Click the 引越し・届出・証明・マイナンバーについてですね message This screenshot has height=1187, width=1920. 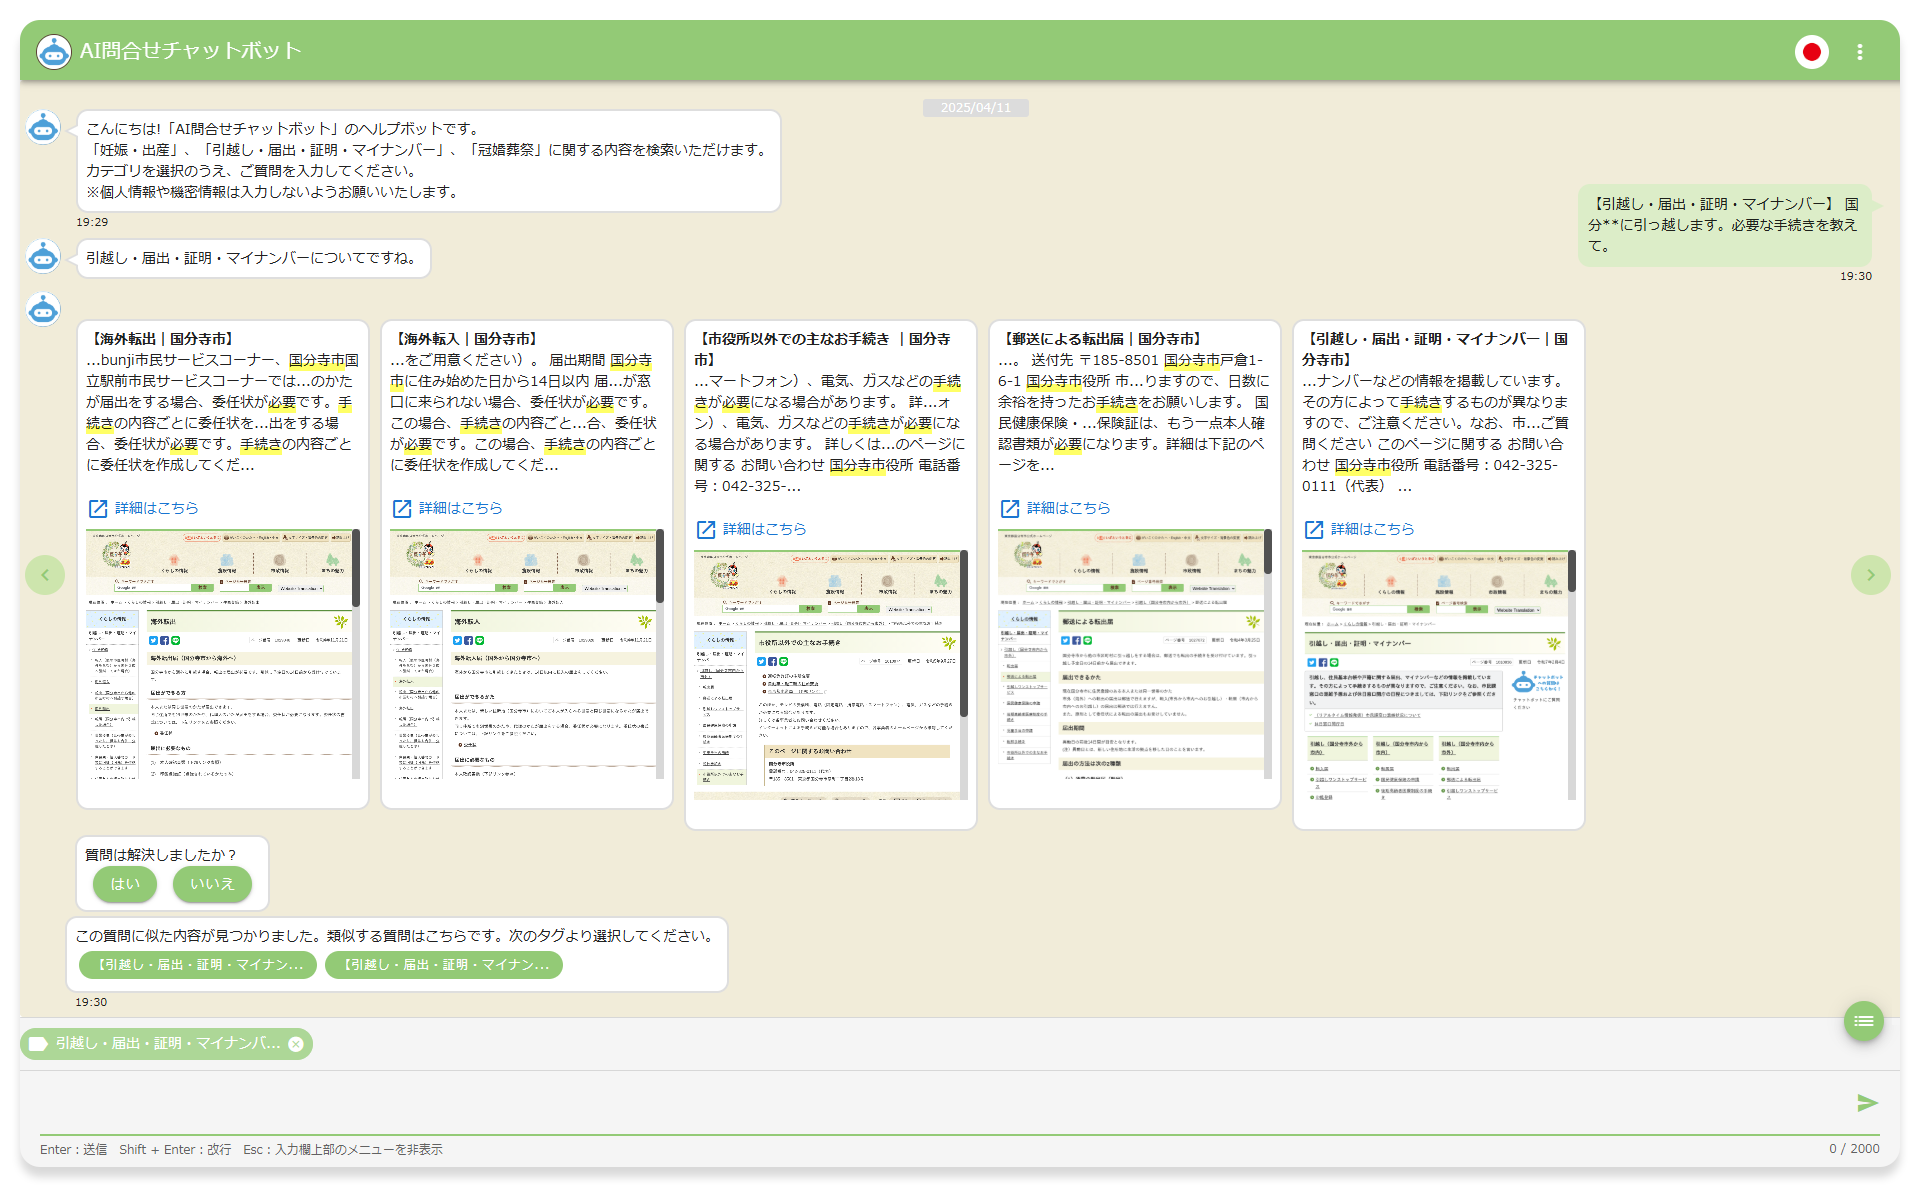pos(254,258)
